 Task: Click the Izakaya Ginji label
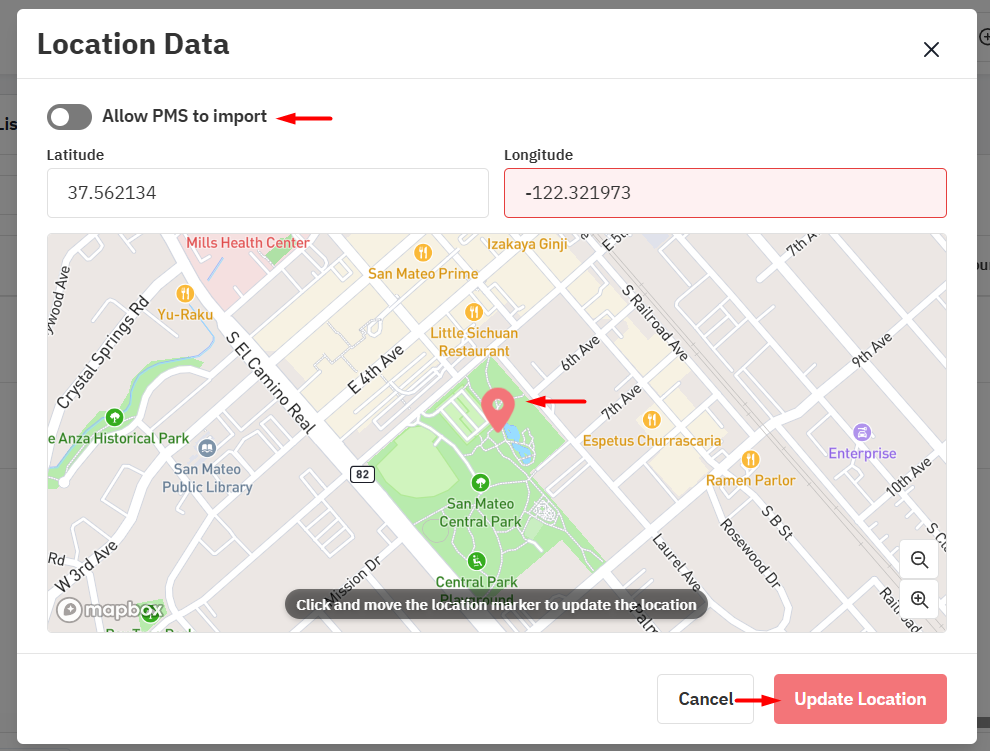click(x=527, y=244)
